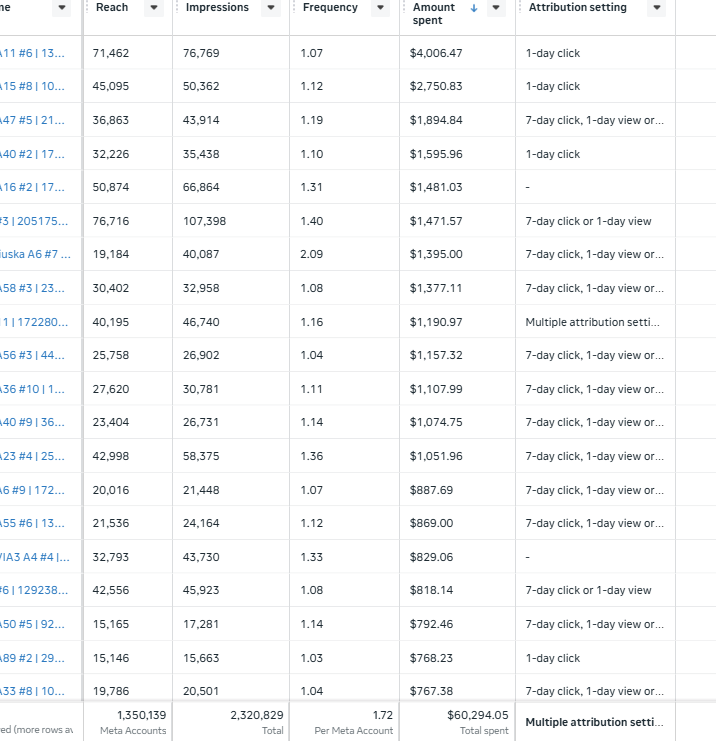Screen dimensions: 716x746
Task: Click the Attribution setting column header
Action: (x=578, y=8)
